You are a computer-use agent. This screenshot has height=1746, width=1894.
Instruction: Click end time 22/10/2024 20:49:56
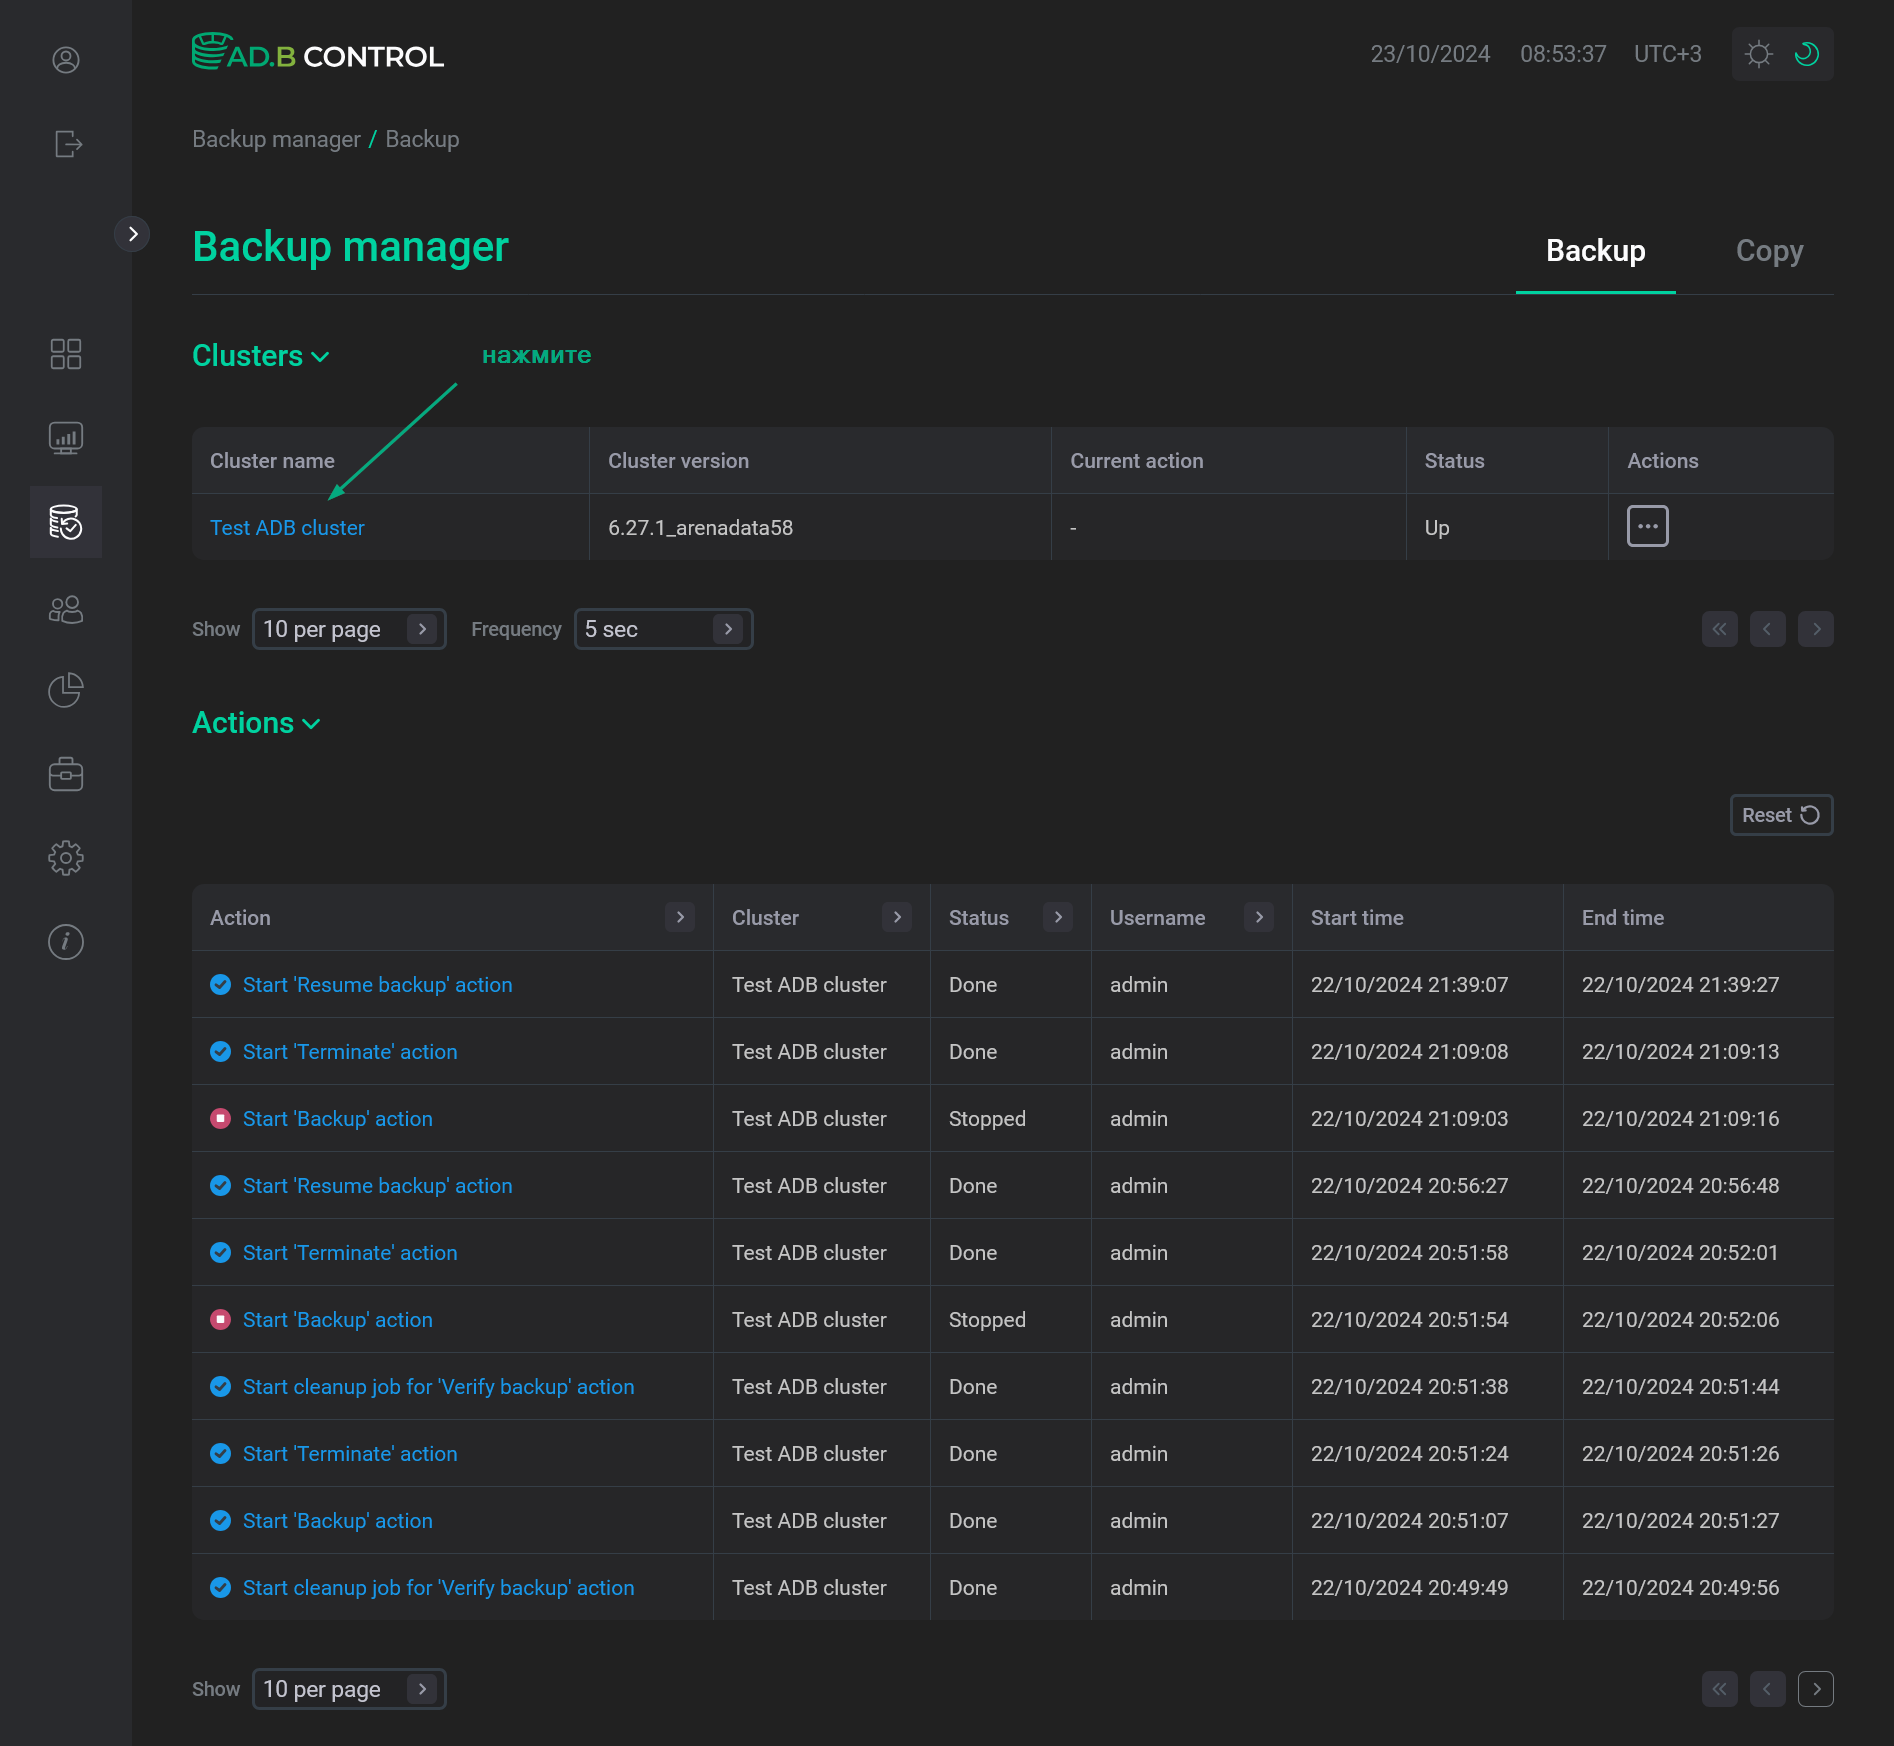coord(1680,1588)
